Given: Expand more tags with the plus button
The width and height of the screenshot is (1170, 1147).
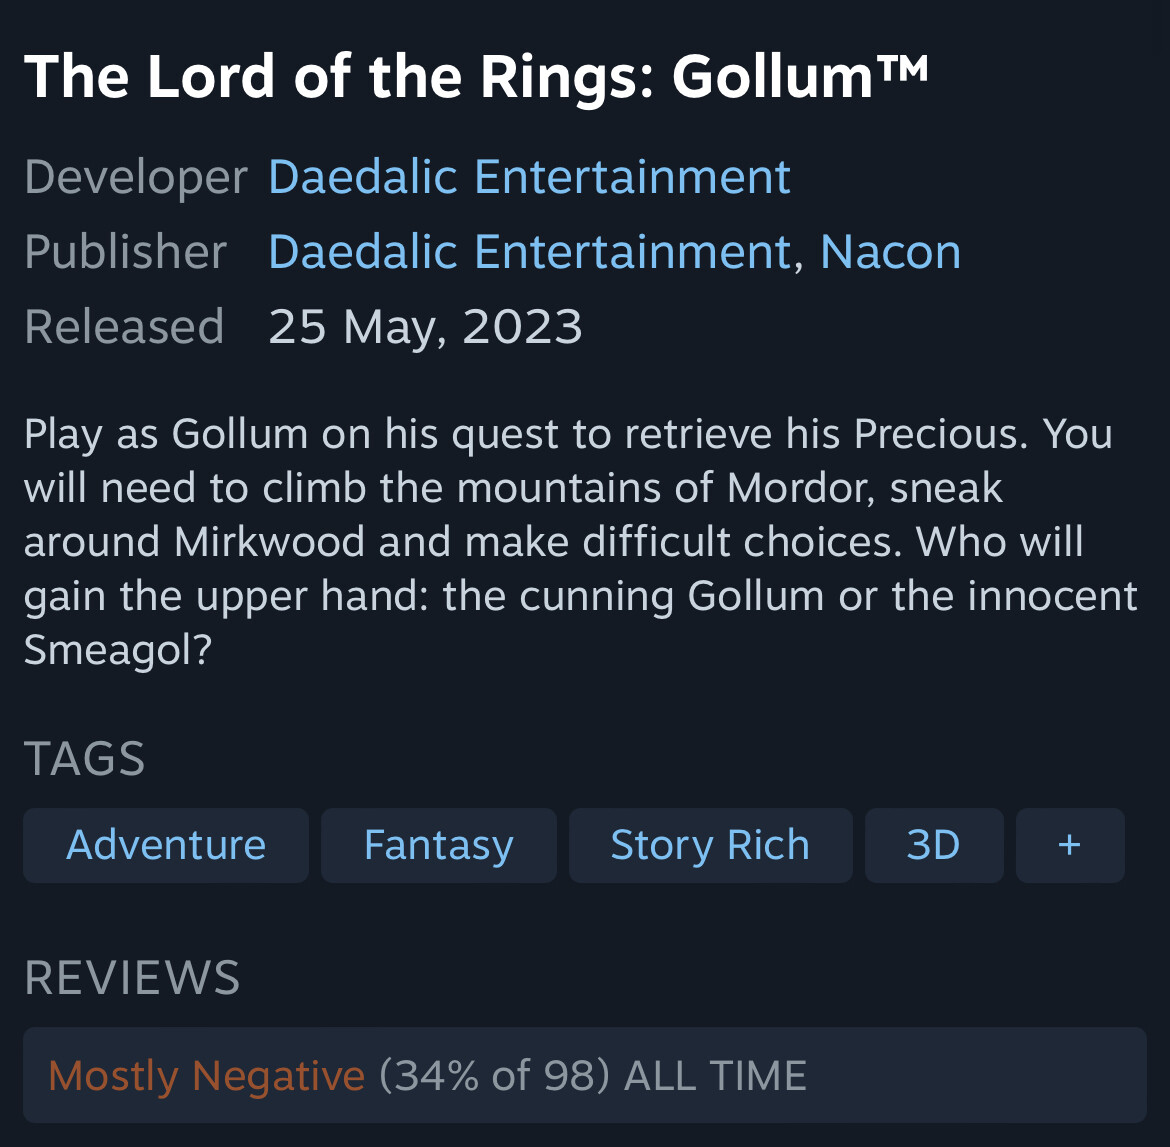Looking at the screenshot, I should click(1069, 845).
